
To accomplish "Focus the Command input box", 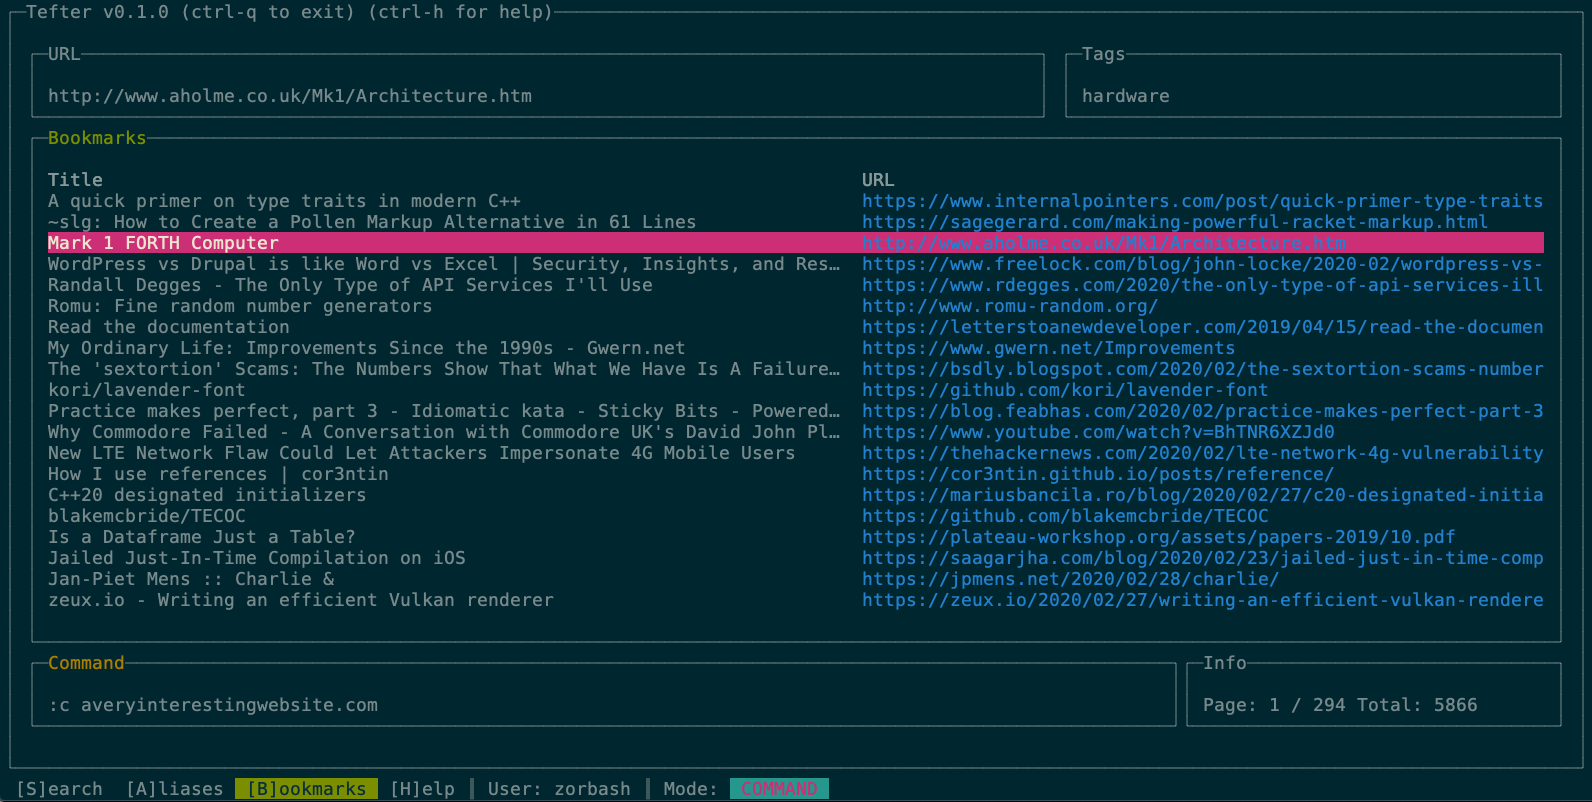I will pos(604,705).
